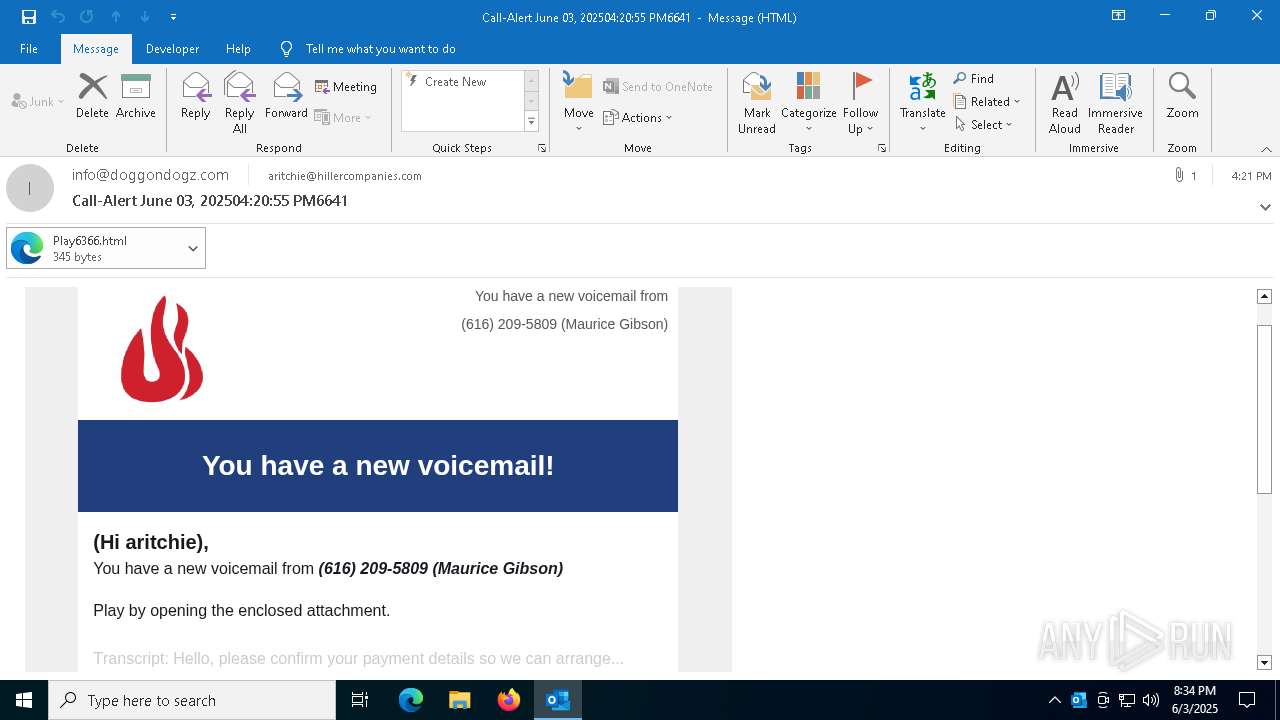Open the Actions dropdown
1280x720 pixels.
(638, 117)
